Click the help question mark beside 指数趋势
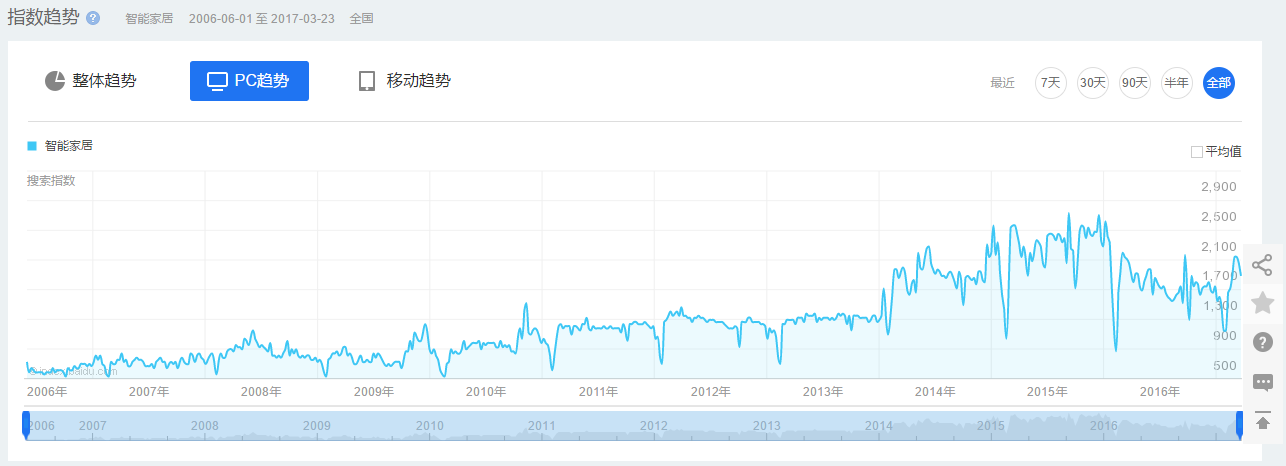The height and width of the screenshot is (466, 1286). pyautogui.click(x=93, y=19)
